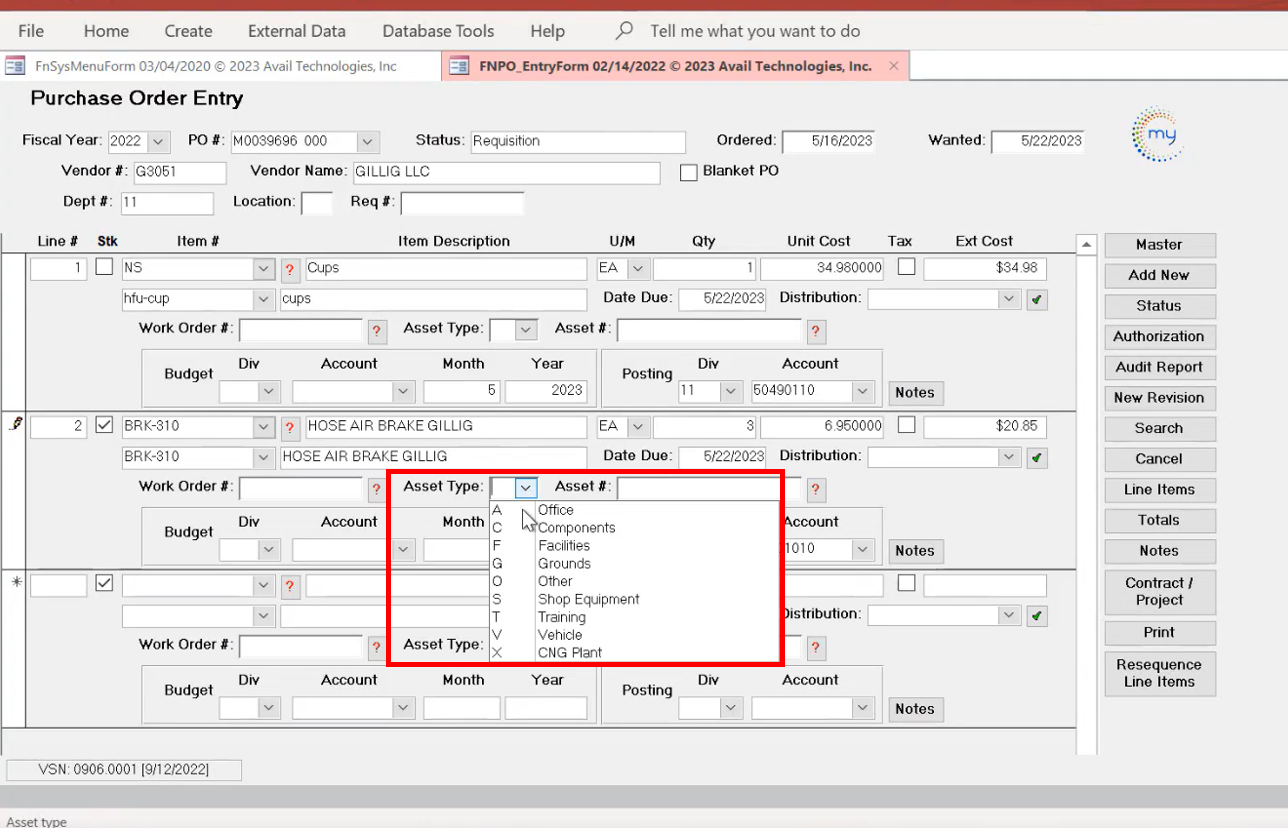The image size is (1288, 828).
Task: Expand line 1 U/M dropdown showing EA
Action: 637,269
